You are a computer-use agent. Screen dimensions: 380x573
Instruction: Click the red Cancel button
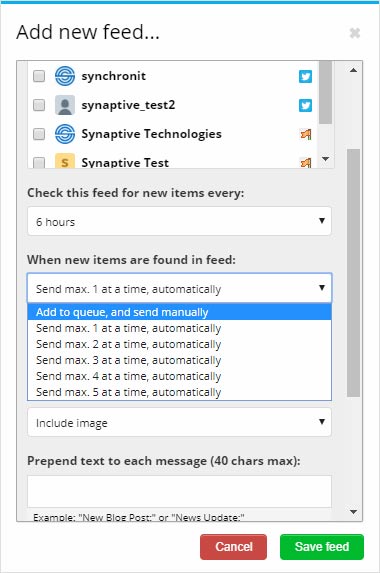click(233, 547)
